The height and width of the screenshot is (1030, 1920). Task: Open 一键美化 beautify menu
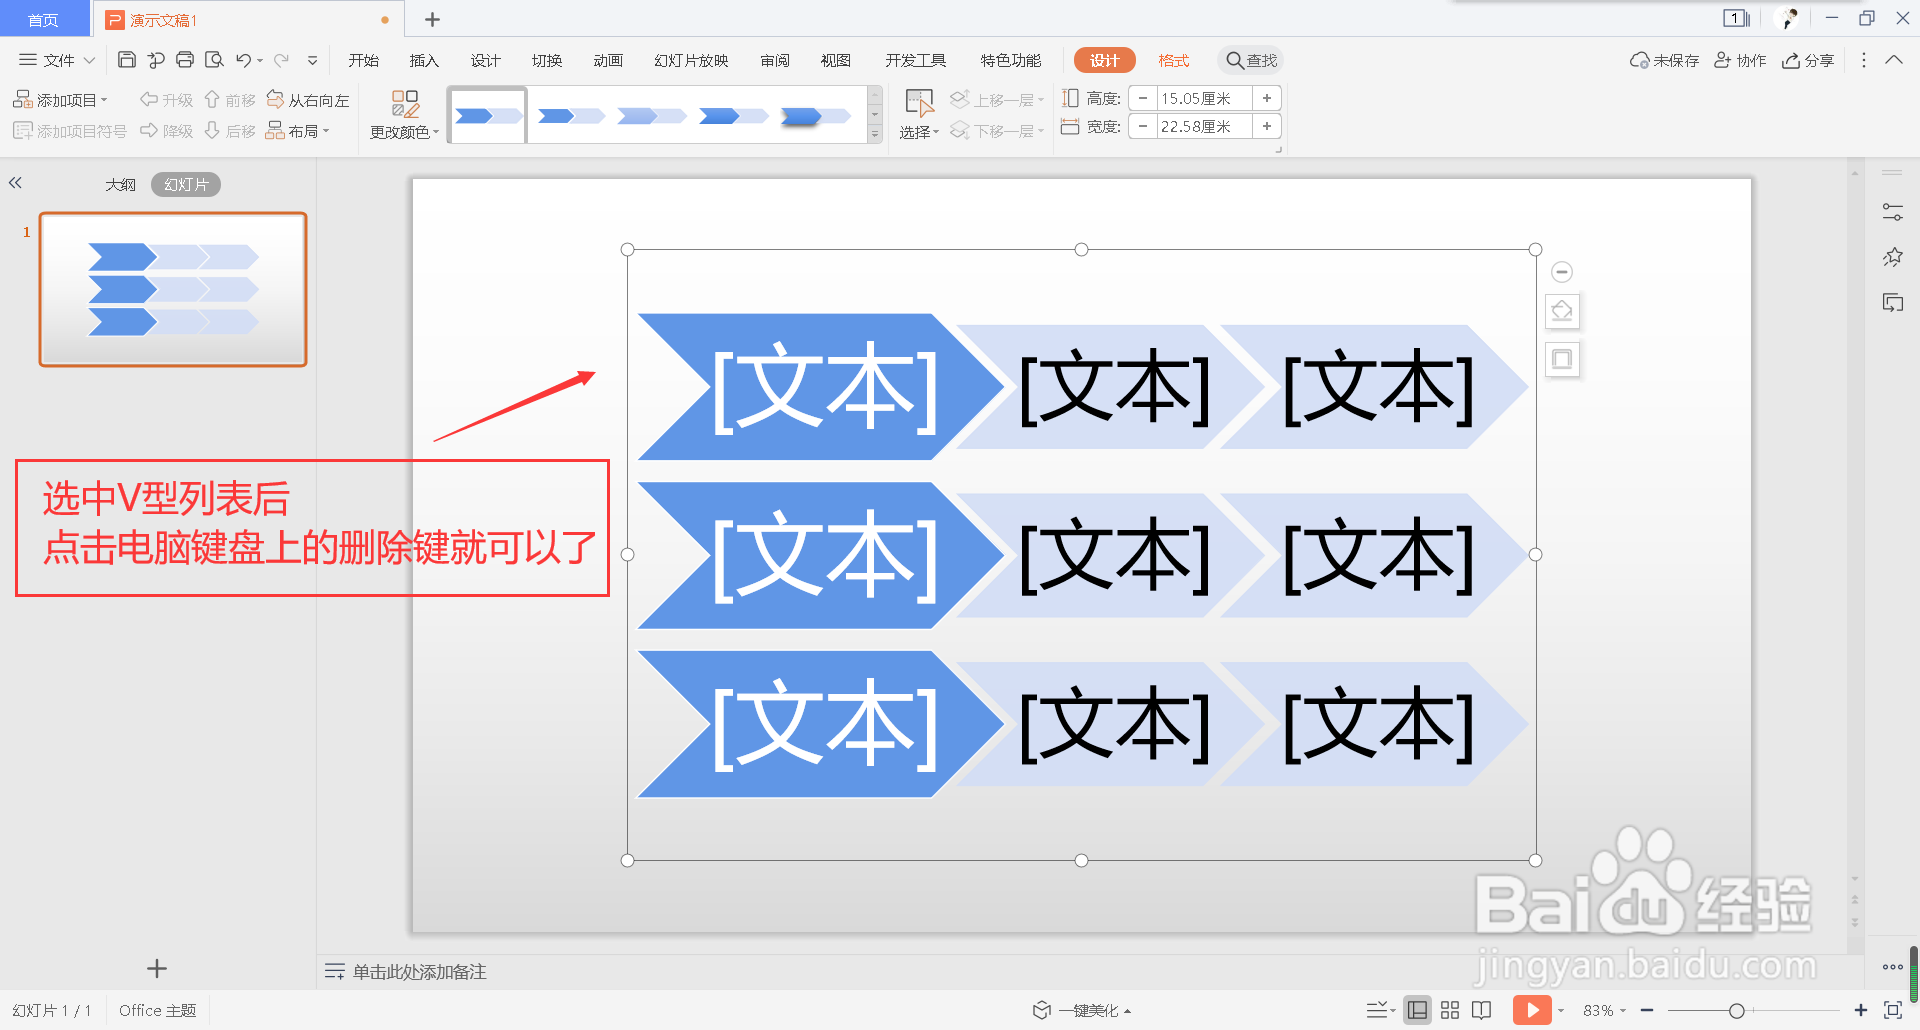click(1082, 1010)
